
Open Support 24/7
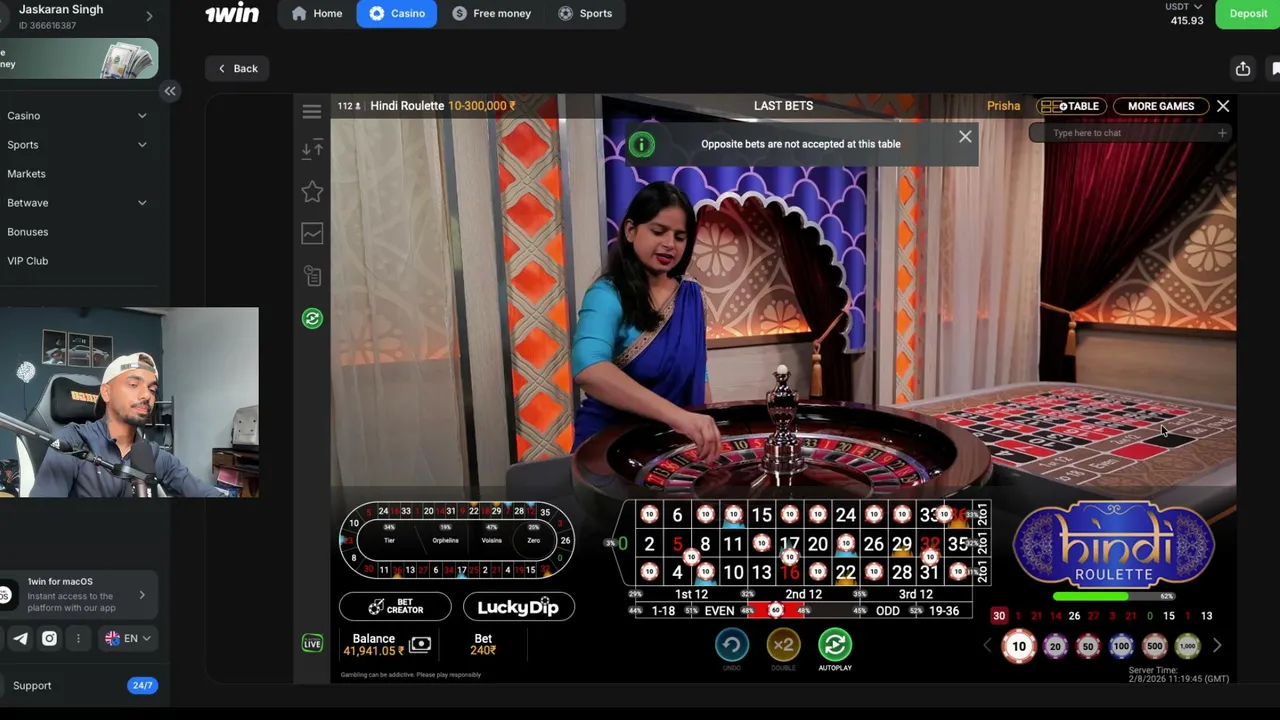point(79,686)
